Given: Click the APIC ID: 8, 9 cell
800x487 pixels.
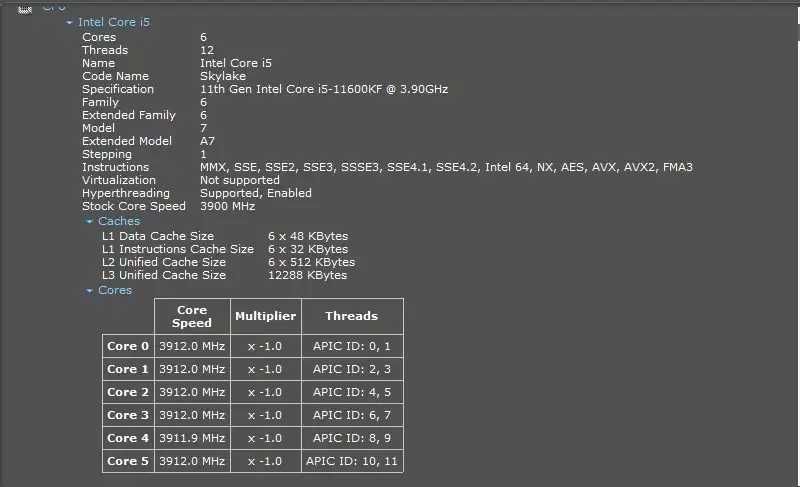Looking at the screenshot, I should coord(352,438).
